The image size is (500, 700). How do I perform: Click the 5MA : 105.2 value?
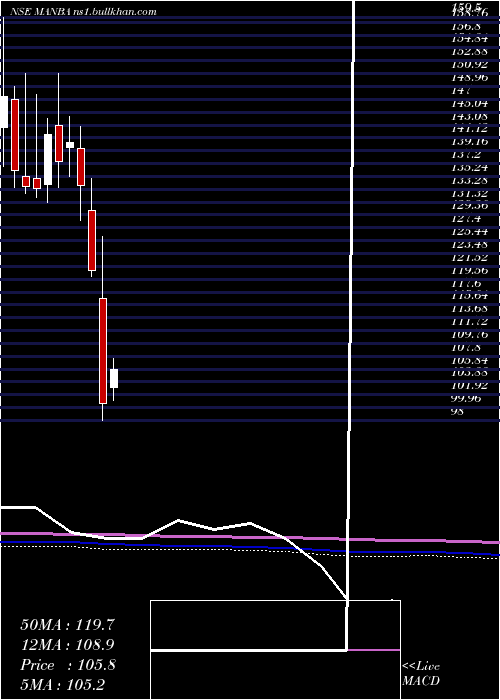pyautogui.click(x=62, y=684)
